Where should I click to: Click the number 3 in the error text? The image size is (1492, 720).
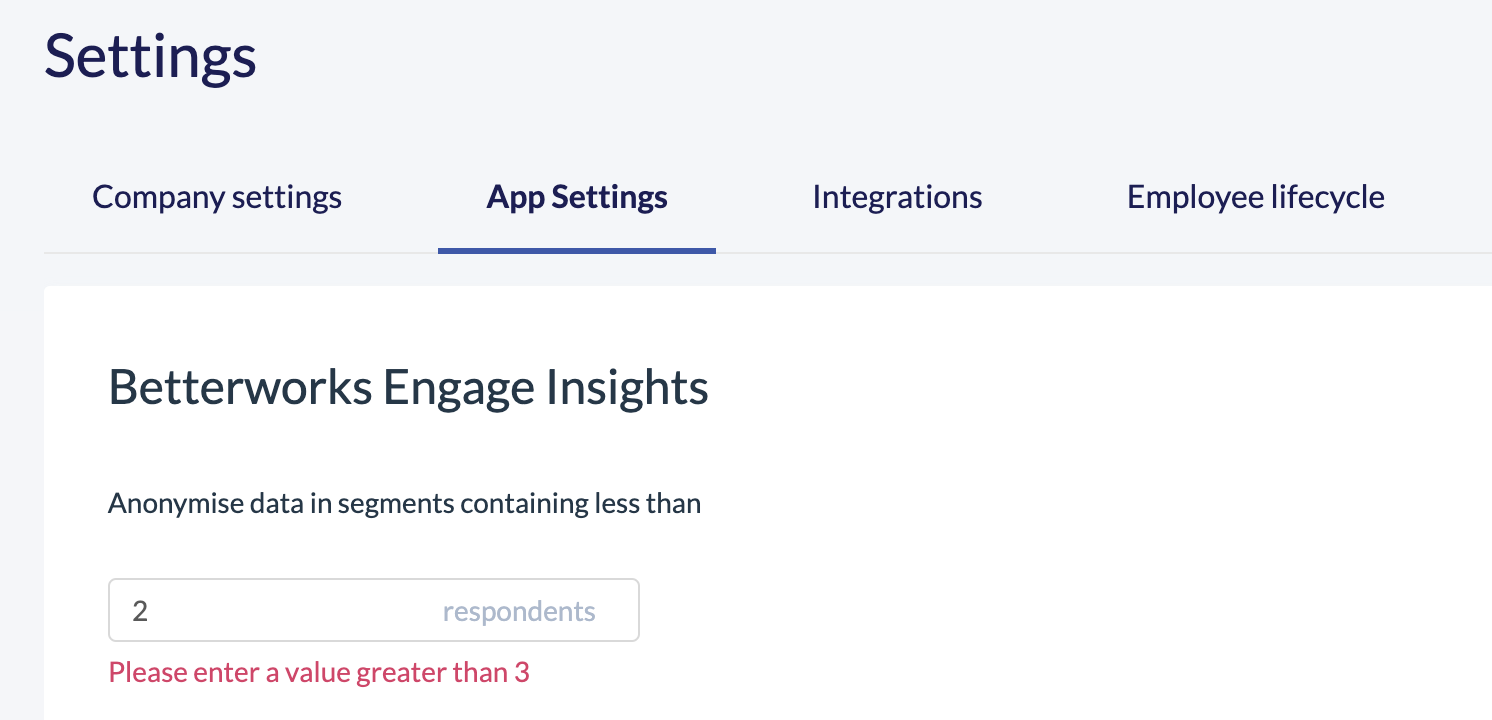point(522,672)
